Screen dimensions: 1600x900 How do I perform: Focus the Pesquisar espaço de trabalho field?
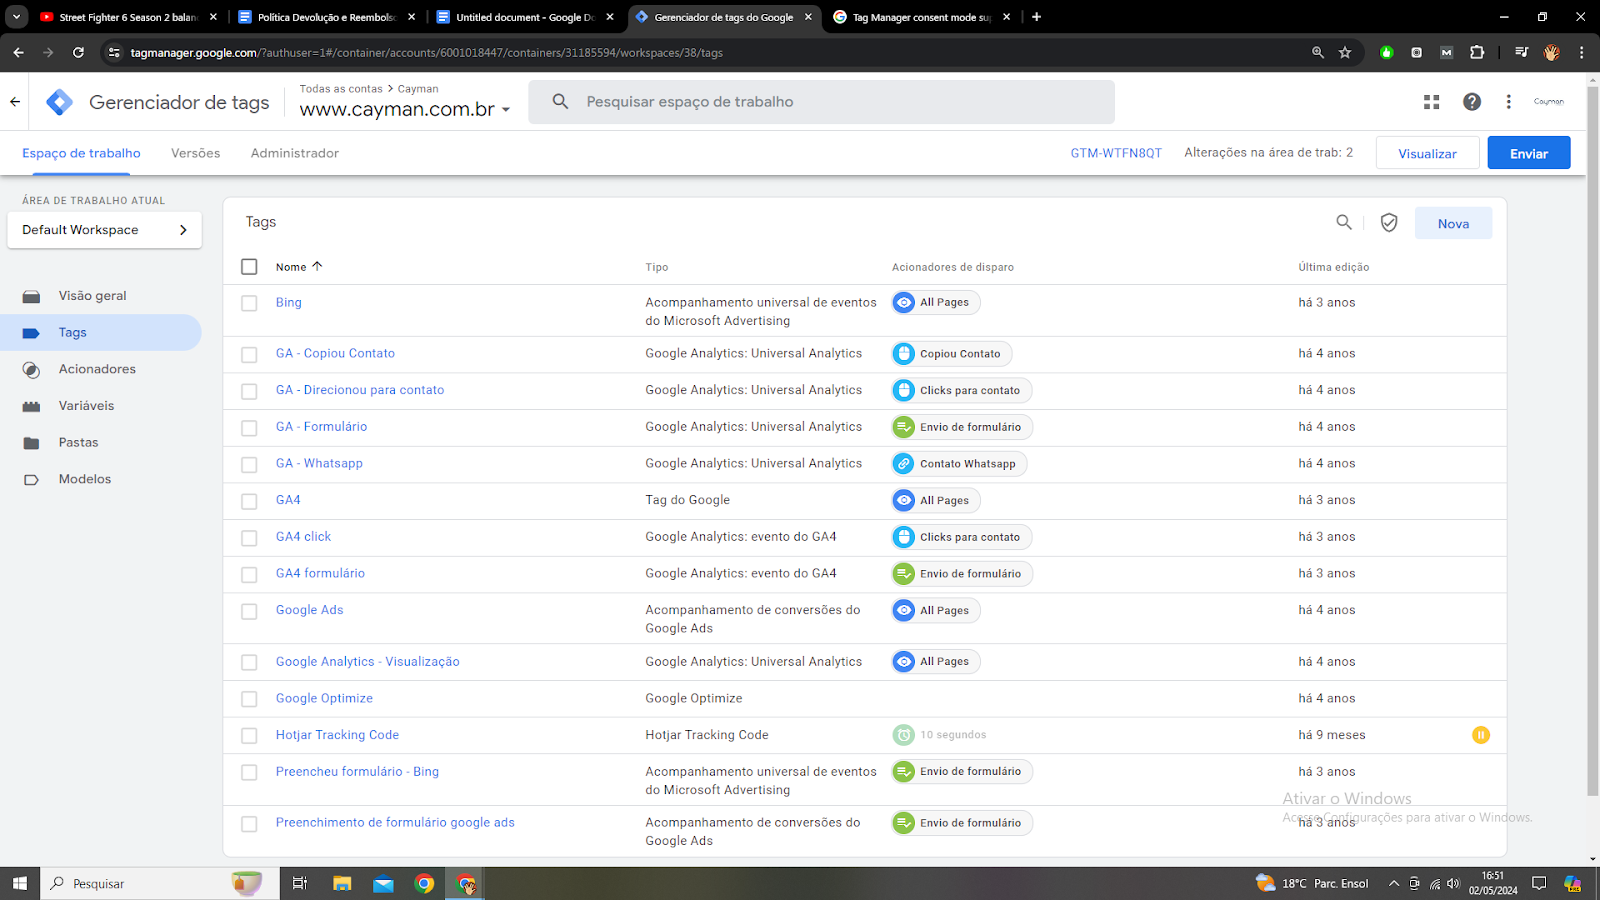(821, 102)
